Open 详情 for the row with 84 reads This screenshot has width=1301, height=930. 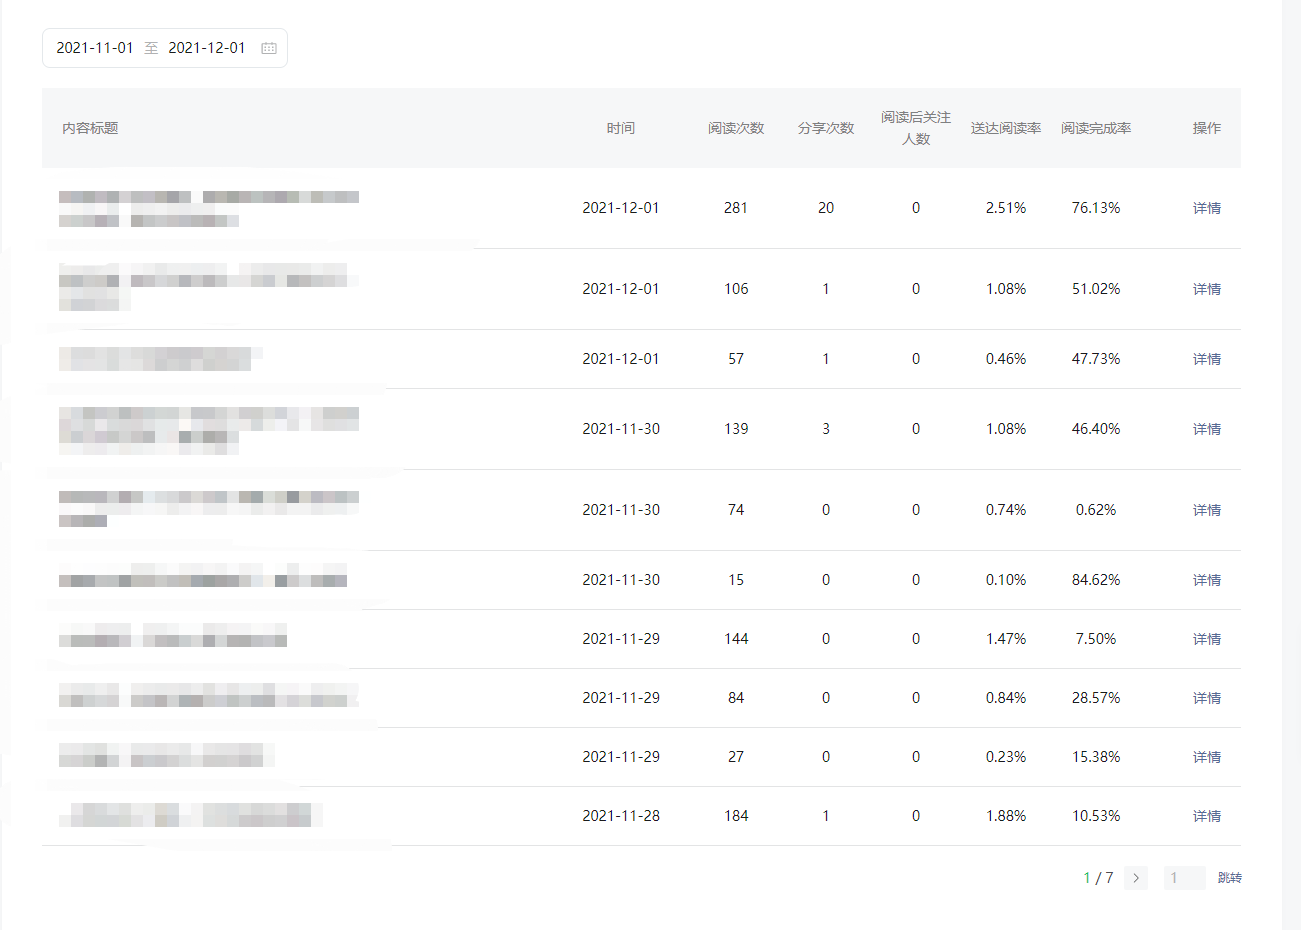[x=1207, y=698]
